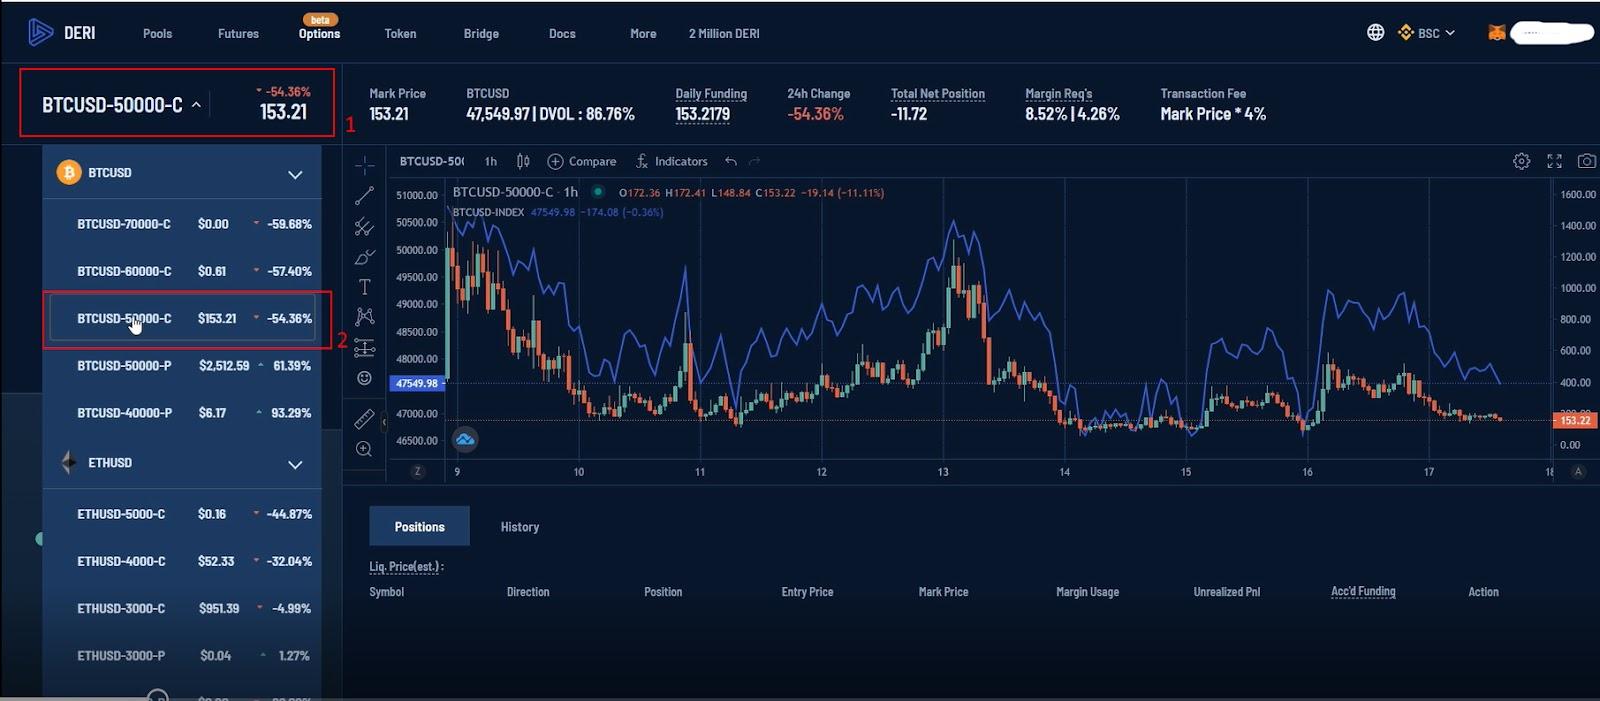The height and width of the screenshot is (701, 1600).
Task: Click the 47549.98 price label on axis
Action: click(x=417, y=383)
